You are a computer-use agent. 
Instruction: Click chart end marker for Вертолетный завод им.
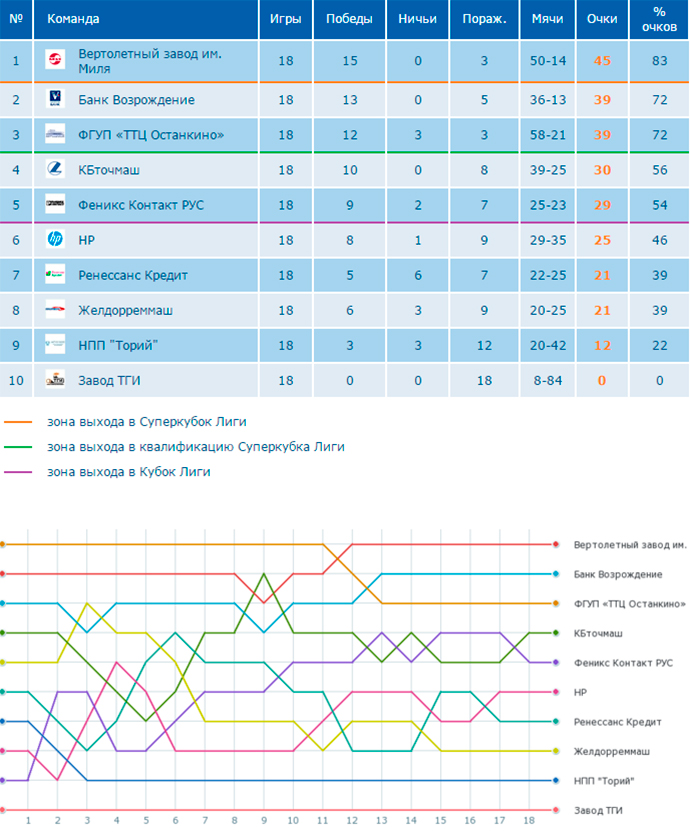click(x=556, y=544)
